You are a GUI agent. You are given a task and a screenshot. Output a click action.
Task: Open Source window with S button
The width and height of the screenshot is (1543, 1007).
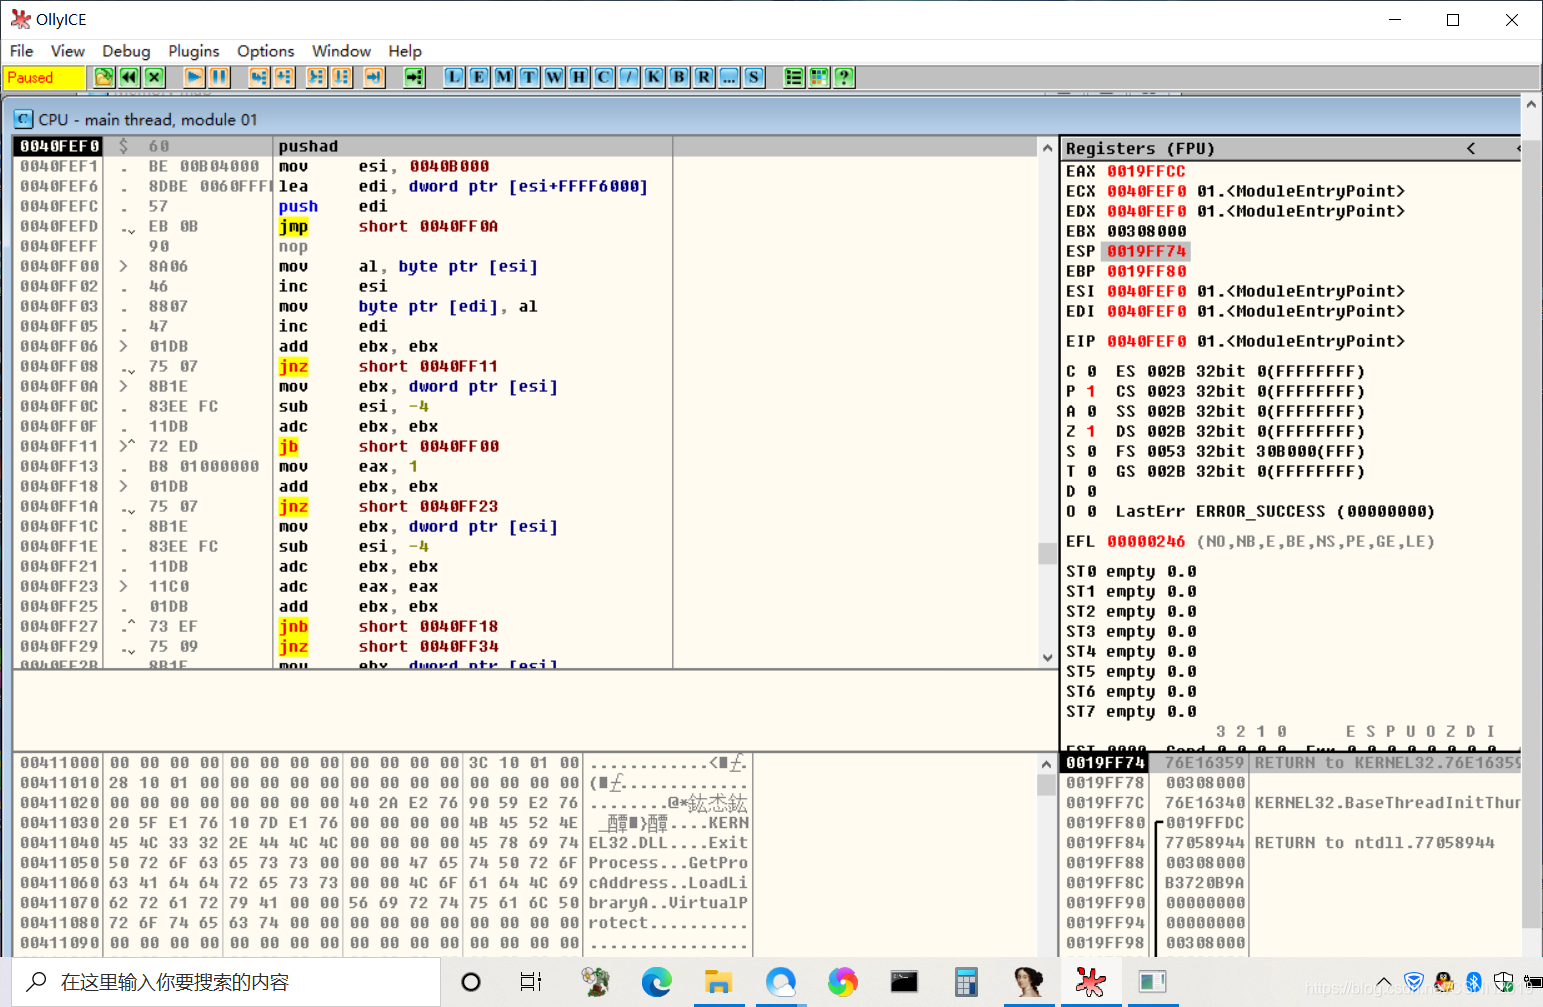coord(754,77)
